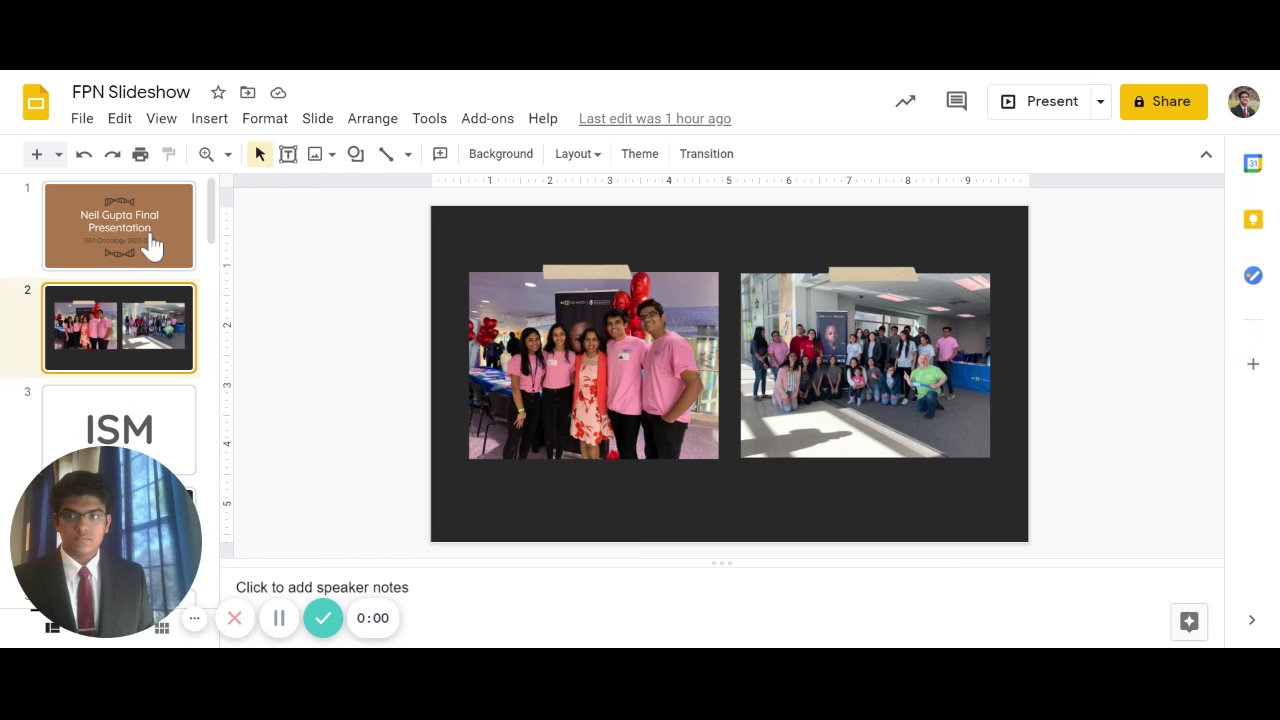Open the Layout dropdown

click(577, 154)
